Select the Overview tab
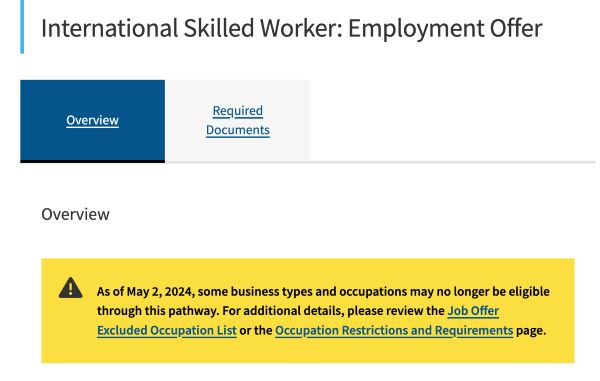 point(93,120)
